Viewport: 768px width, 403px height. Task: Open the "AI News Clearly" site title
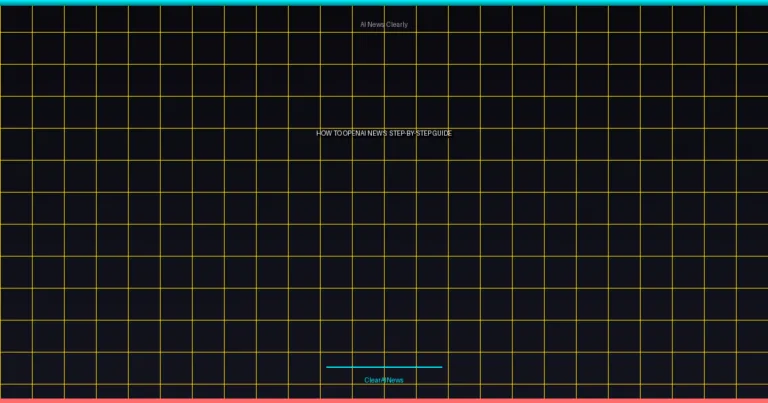click(384, 24)
